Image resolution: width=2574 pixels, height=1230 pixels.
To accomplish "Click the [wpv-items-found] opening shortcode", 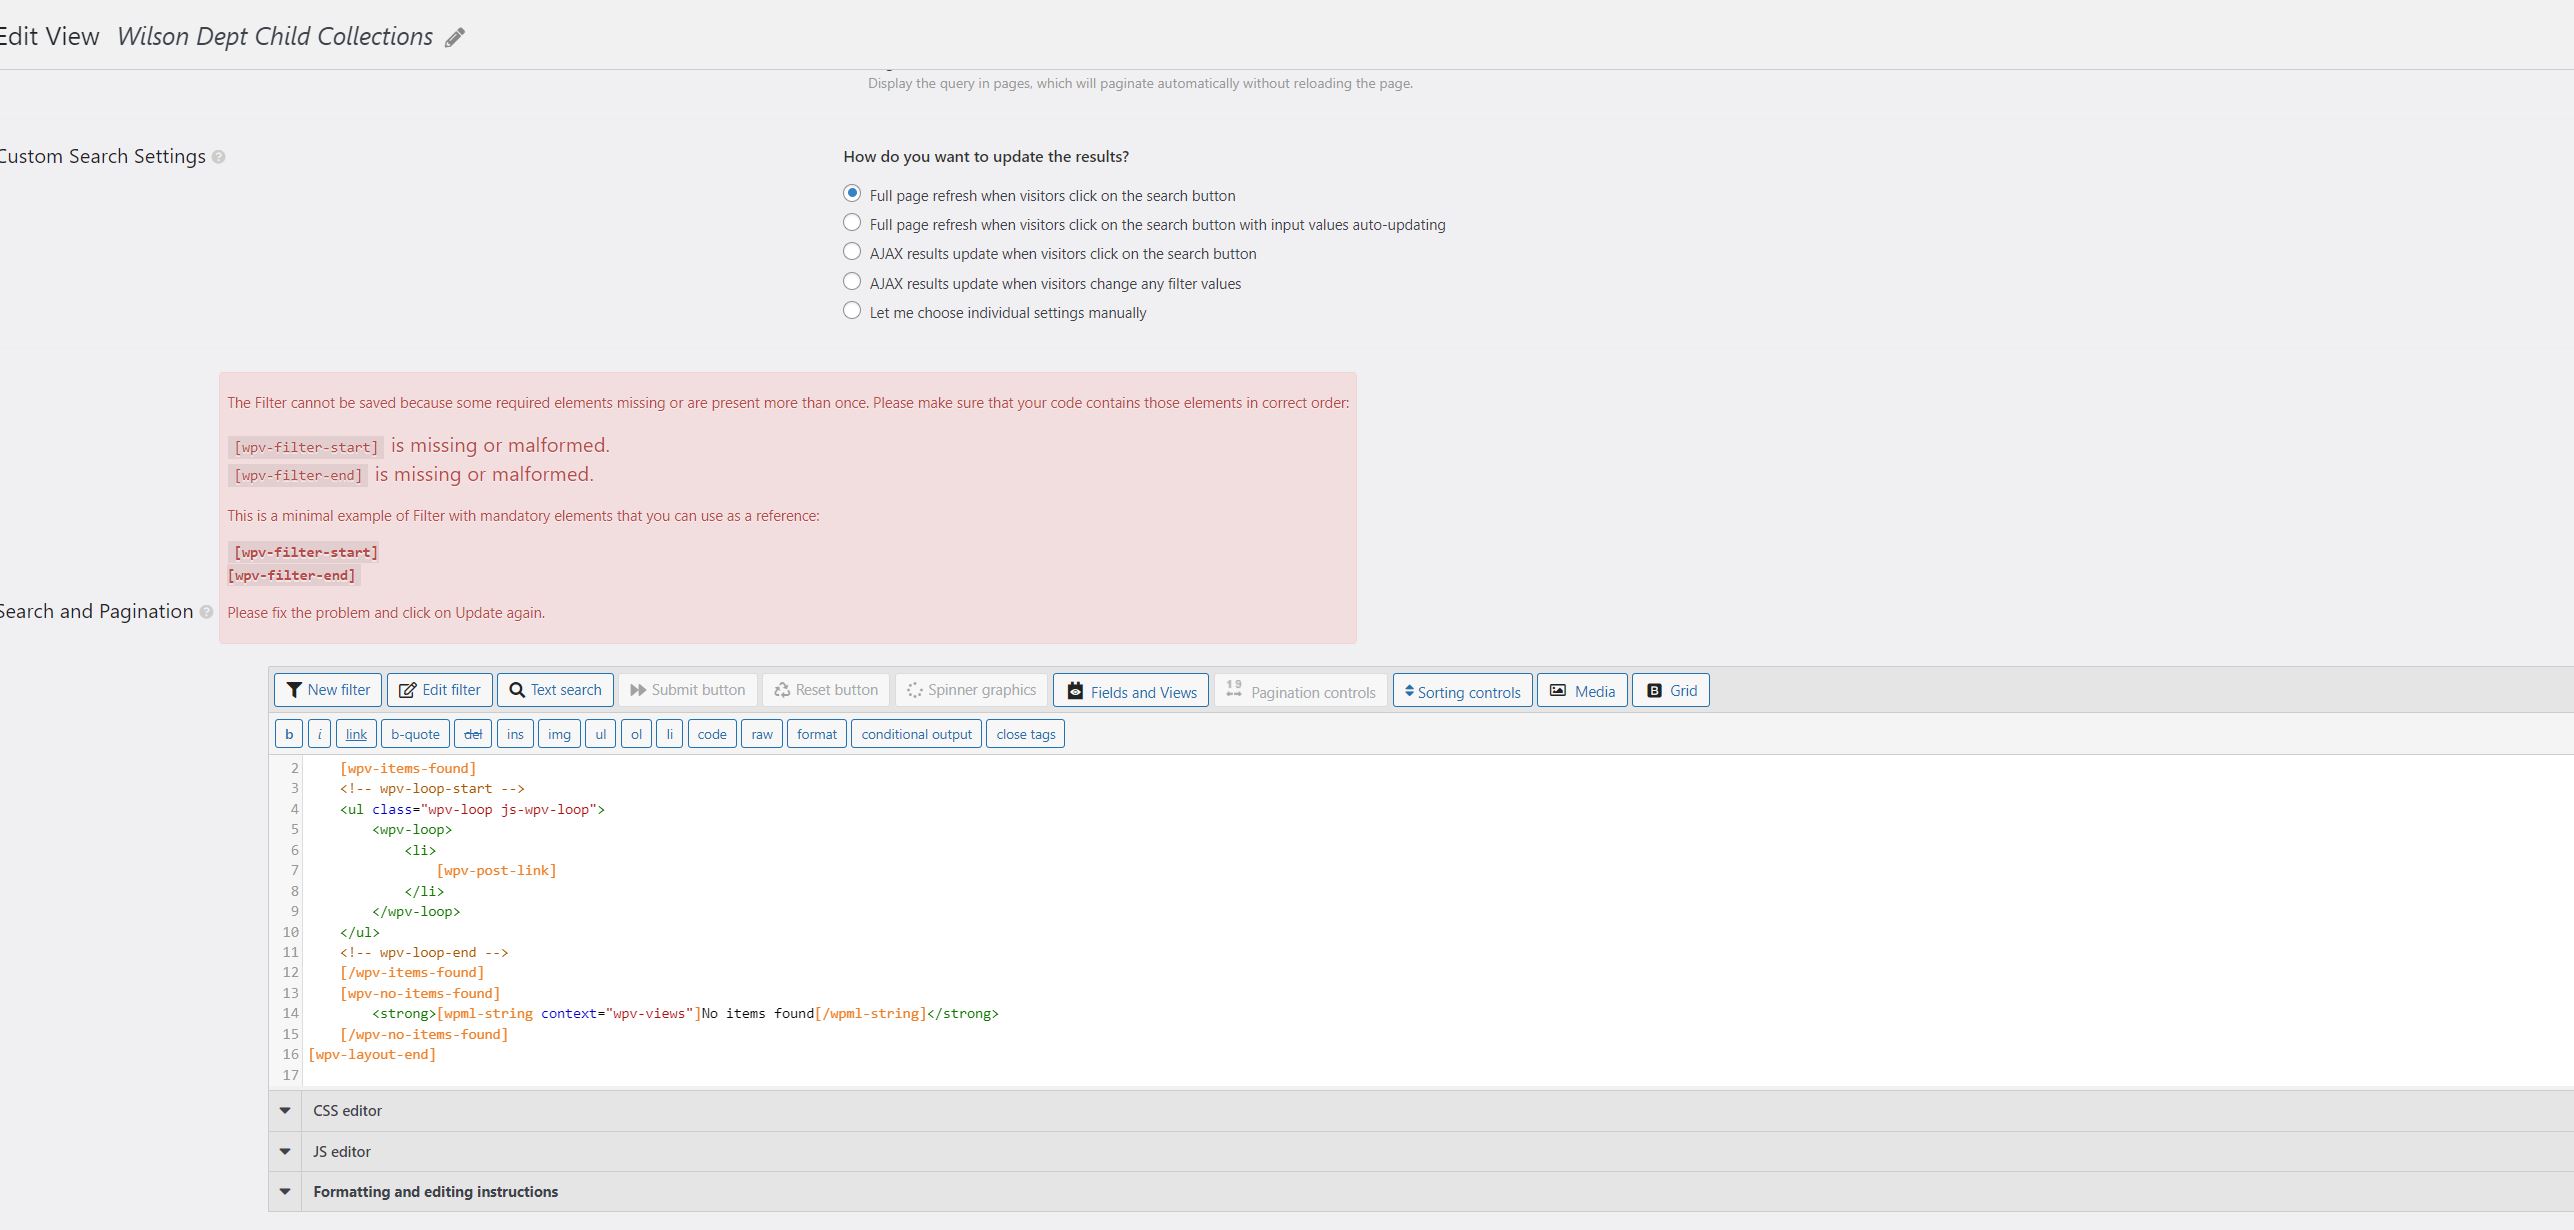I will coord(408,769).
